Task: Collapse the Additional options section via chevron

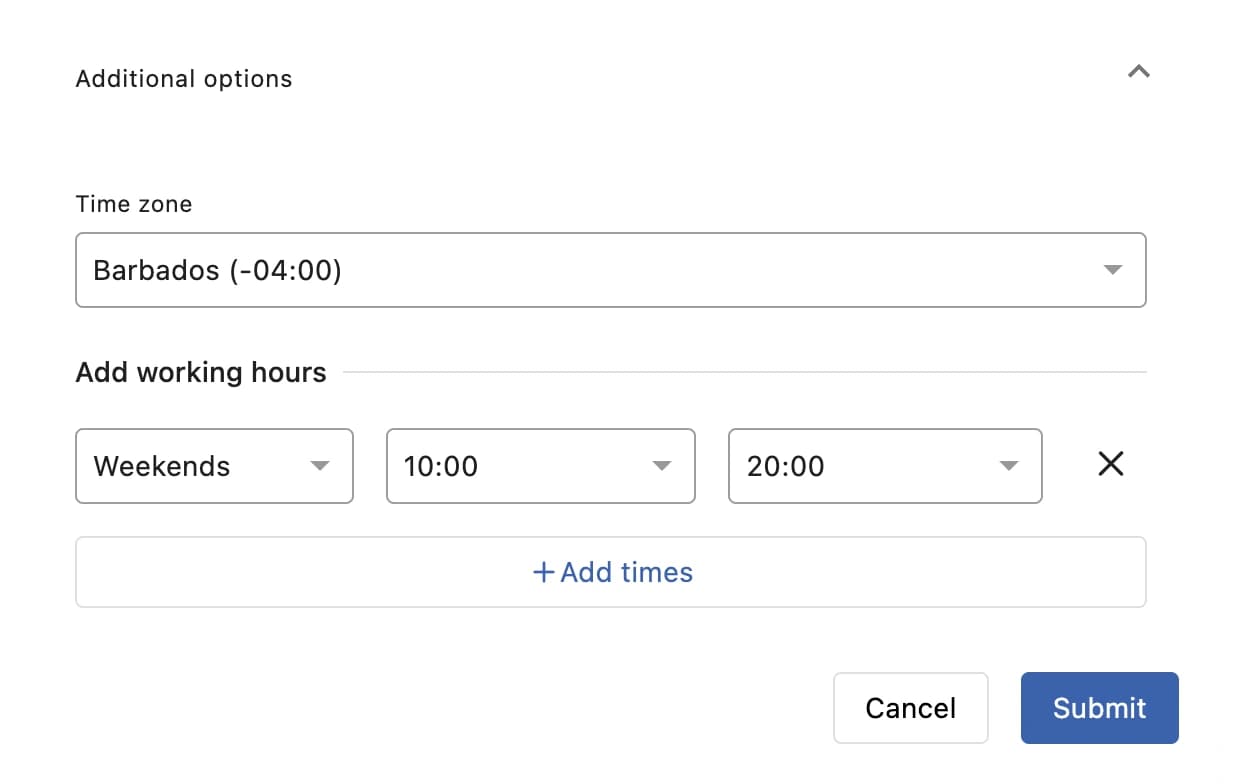Action: click(1138, 71)
